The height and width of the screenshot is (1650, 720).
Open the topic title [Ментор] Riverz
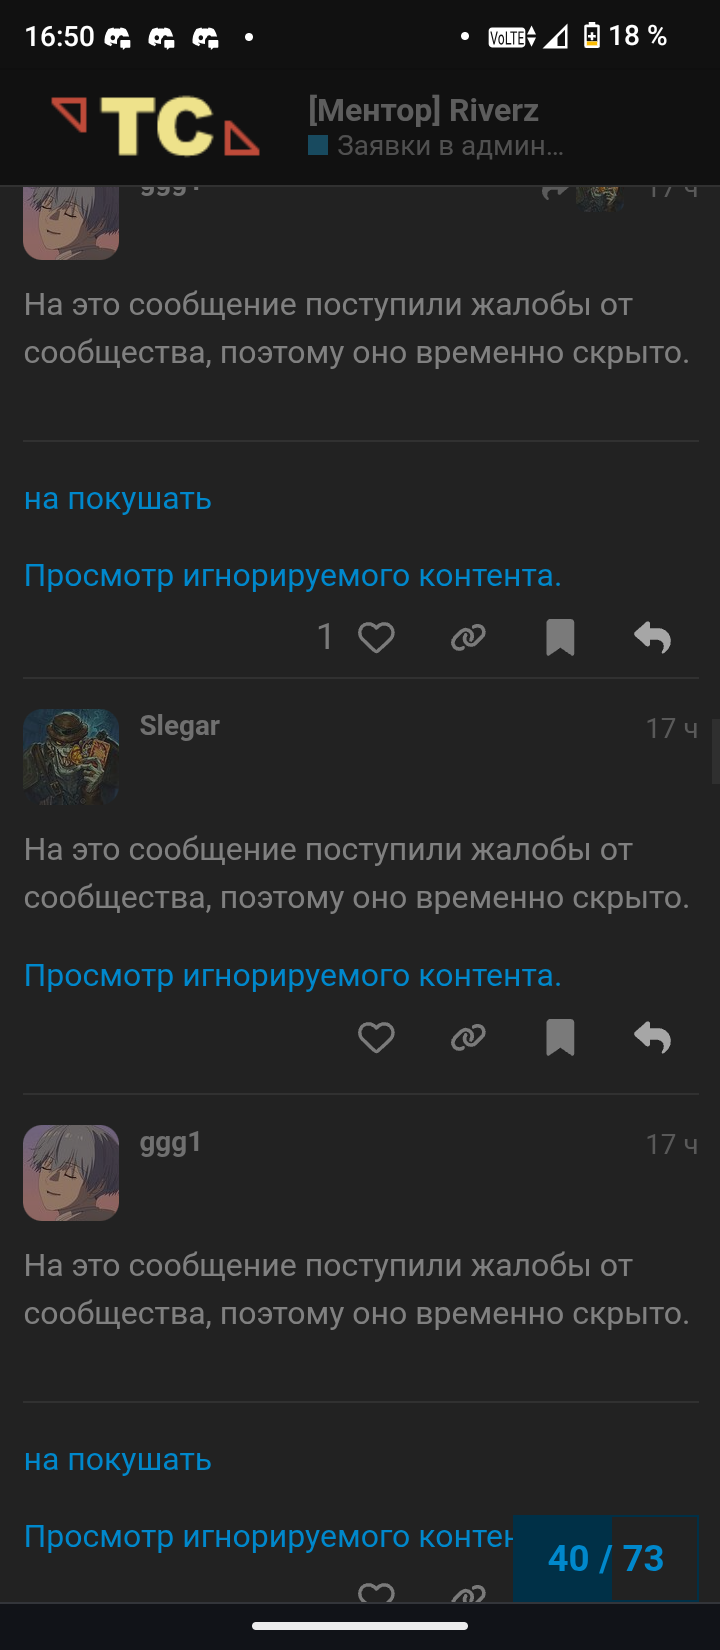pos(423,110)
